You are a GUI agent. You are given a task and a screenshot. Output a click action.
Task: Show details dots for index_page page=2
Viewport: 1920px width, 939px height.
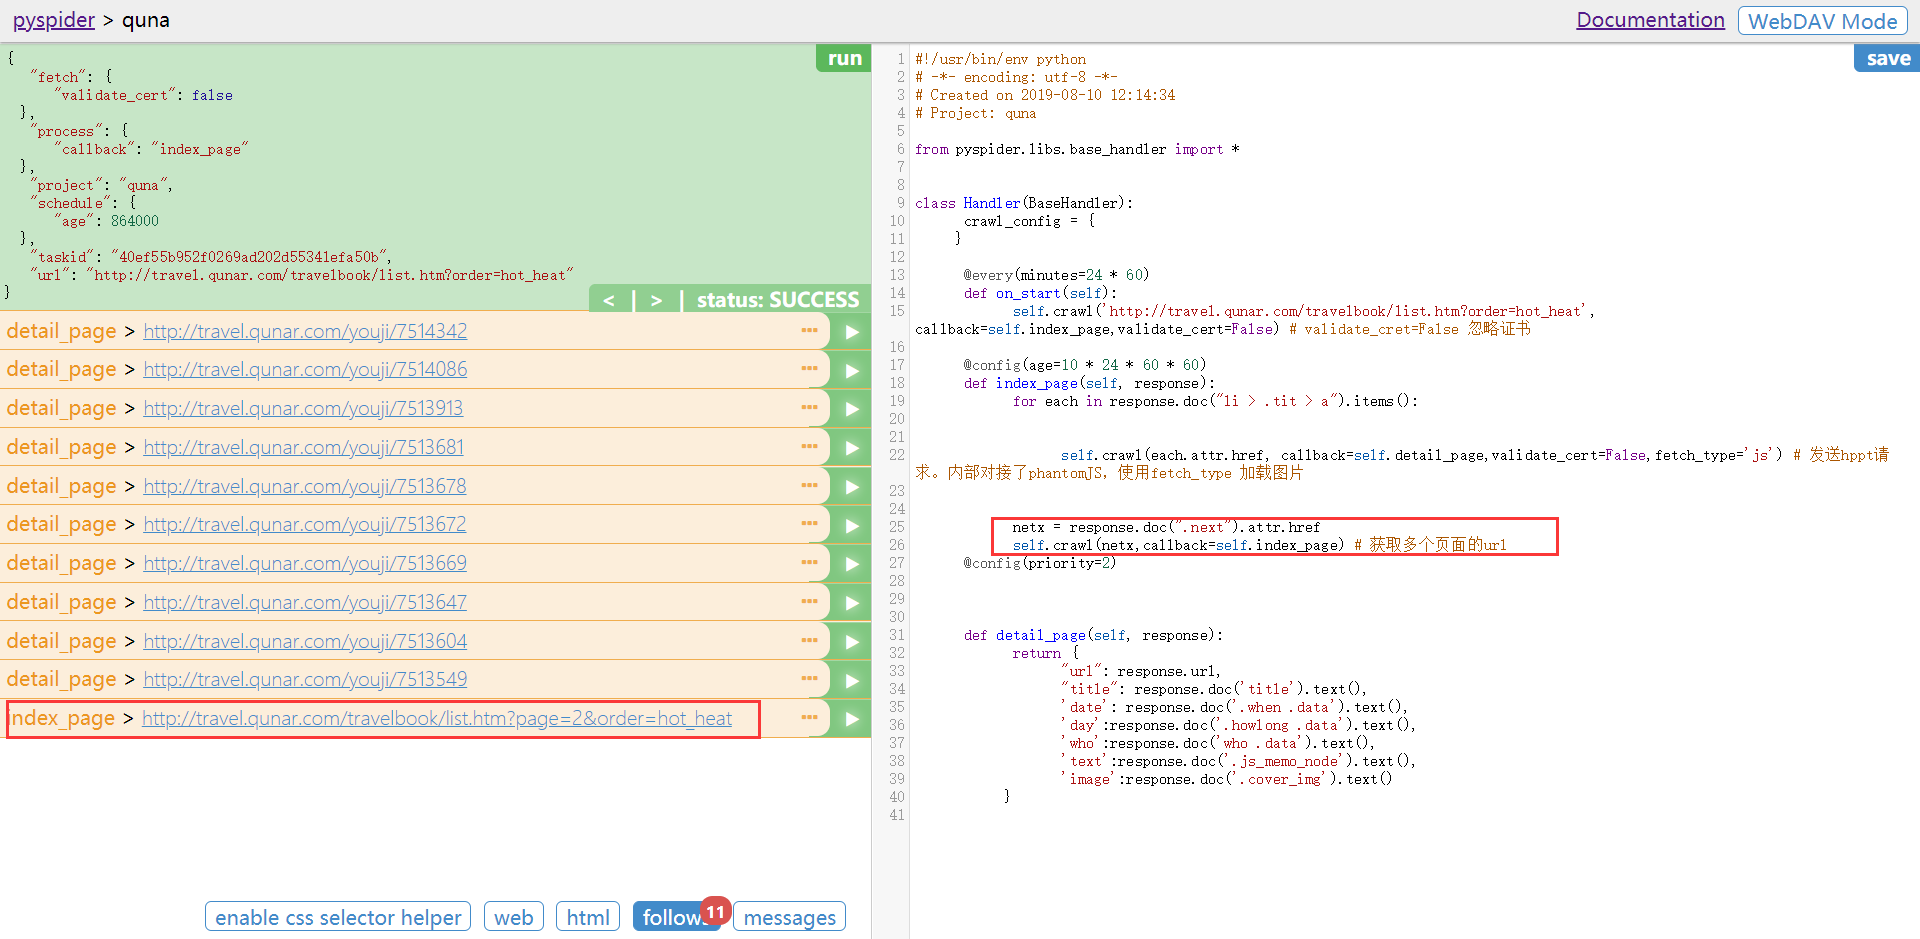click(809, 717)
